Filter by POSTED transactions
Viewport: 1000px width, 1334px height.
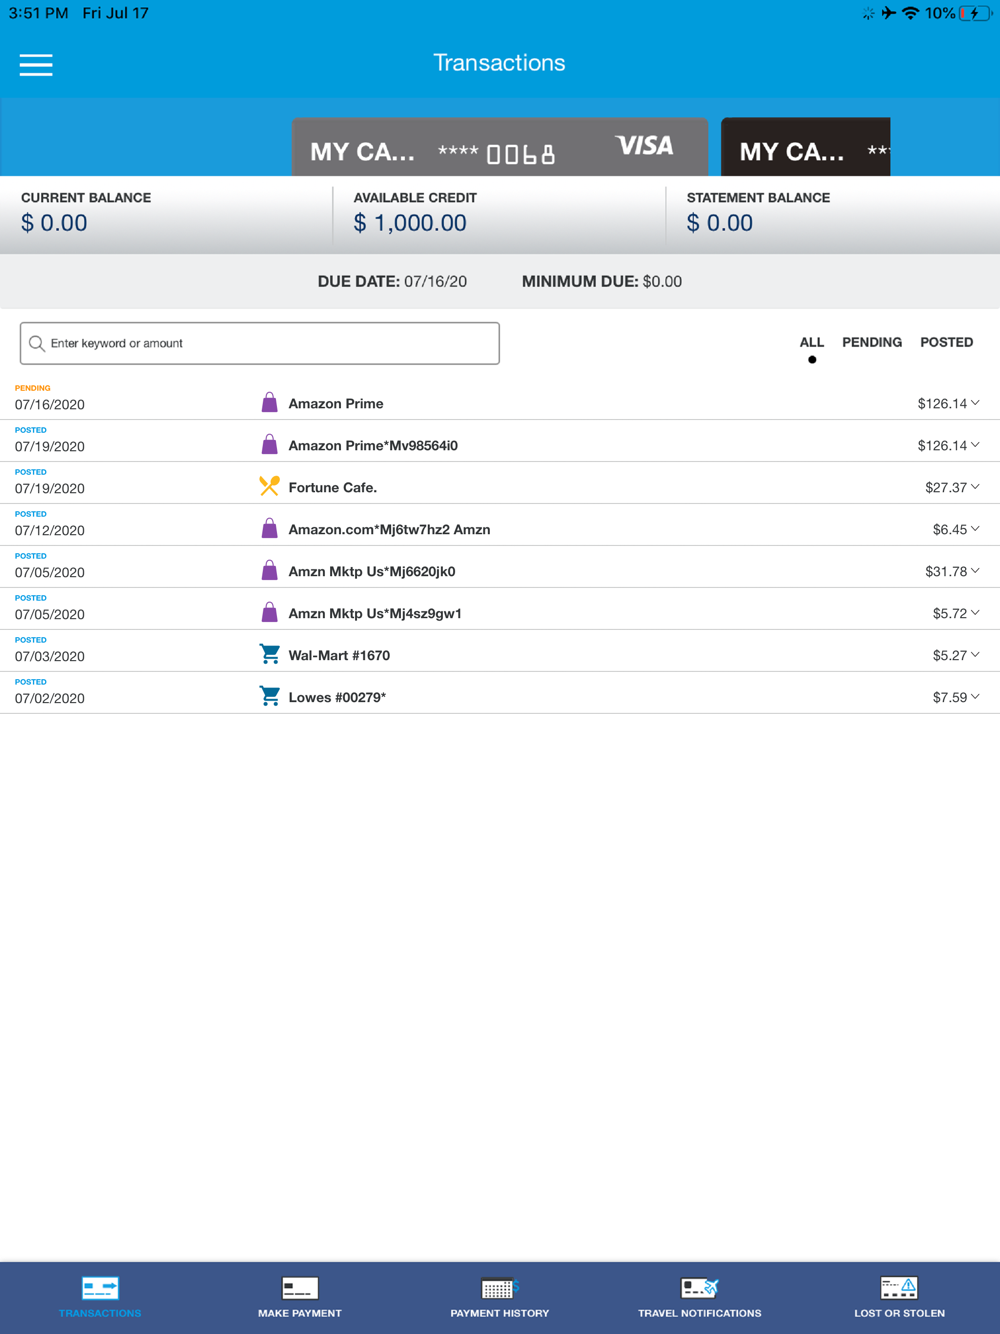pyautogui.click(x=947, y=342)
